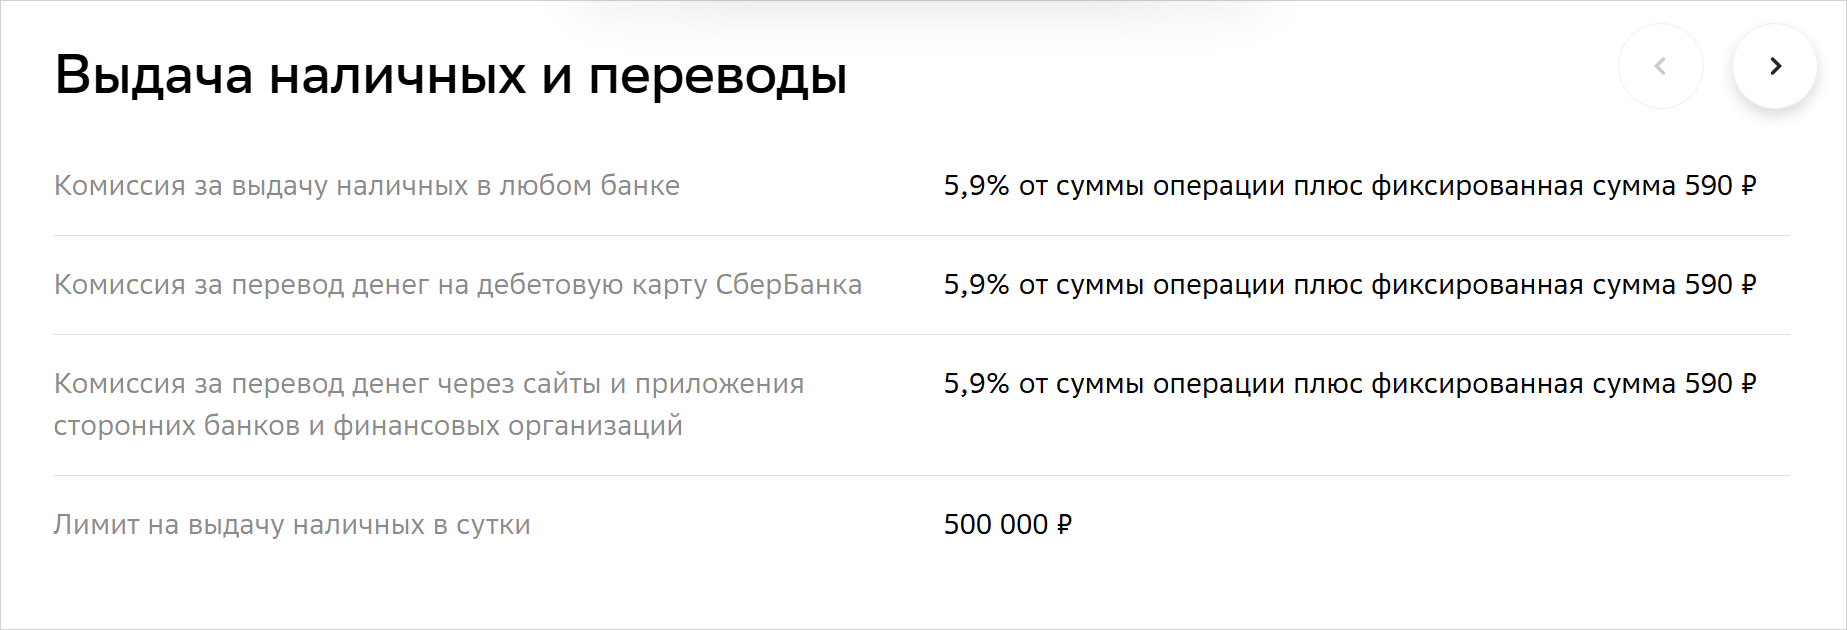The image size is (1847, 630).
Task: Click "5,9%" in the cash withdrawal row
Action: (976, 186)
